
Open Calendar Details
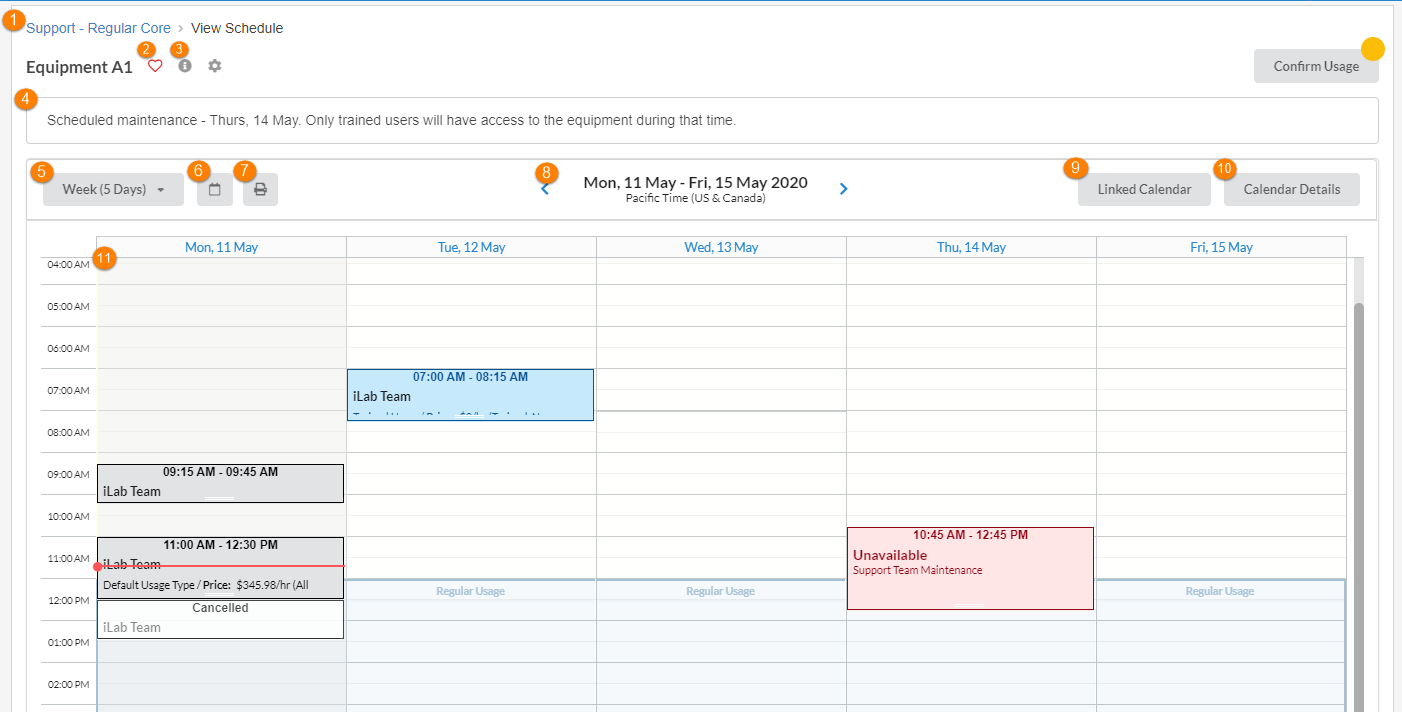tap(1291, 189)
